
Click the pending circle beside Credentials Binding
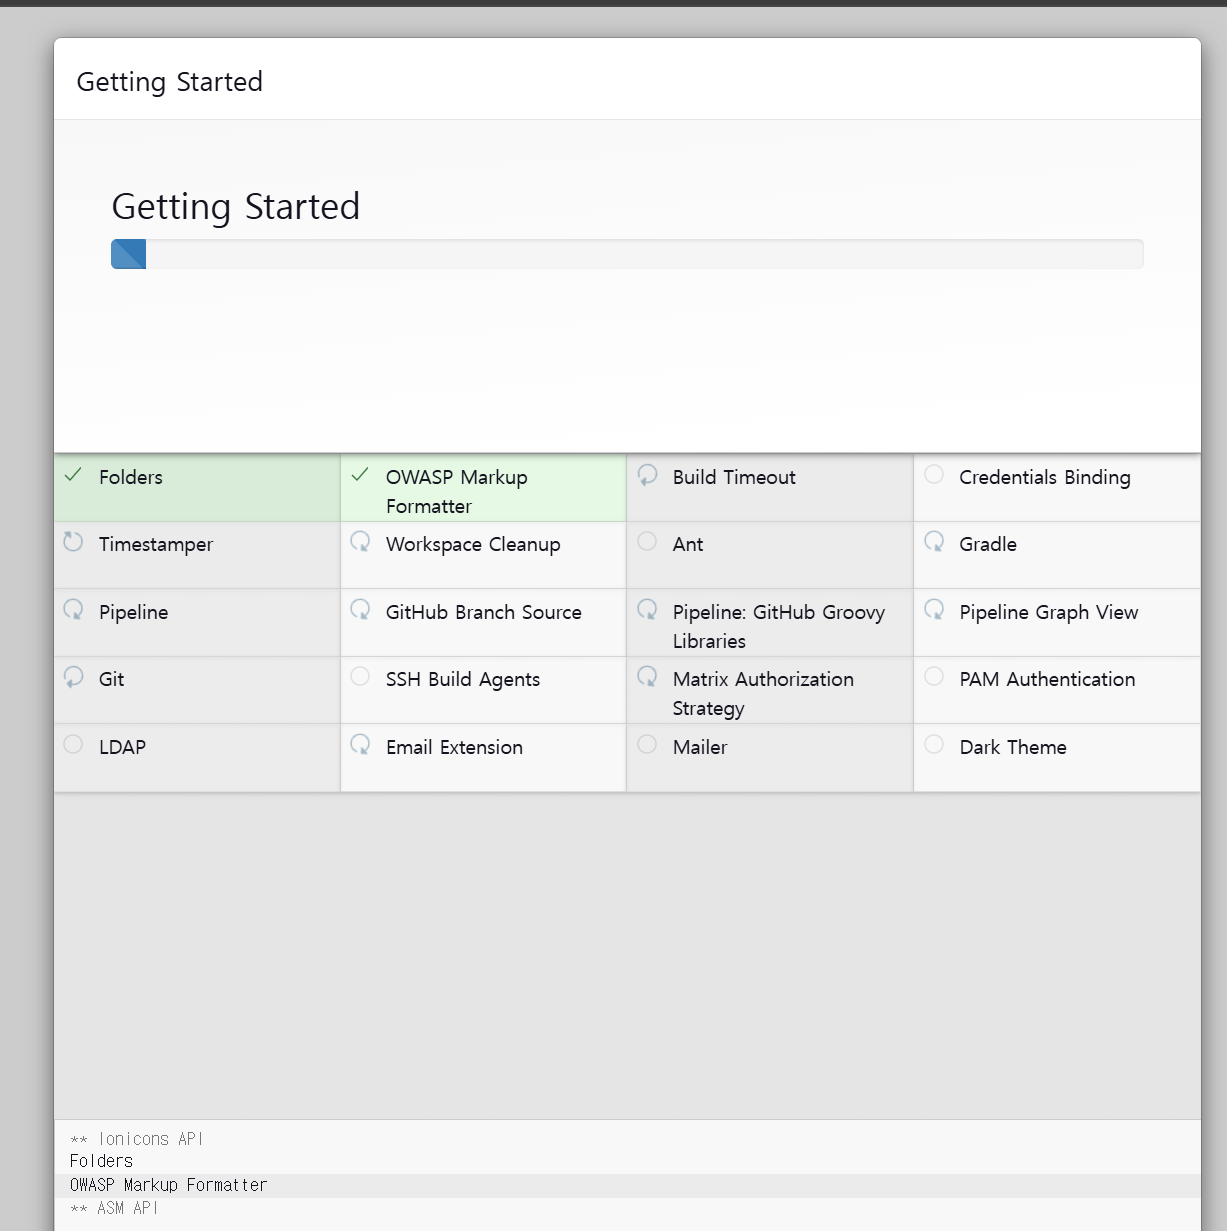(934, 474)
